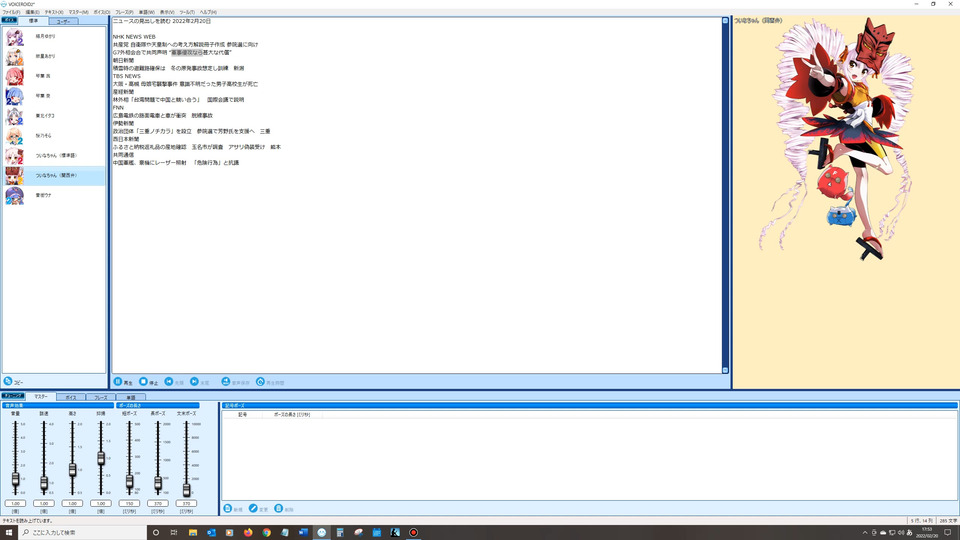960x540 pixels.
Task: Open the 表示 menu
Action: [167, 12]
